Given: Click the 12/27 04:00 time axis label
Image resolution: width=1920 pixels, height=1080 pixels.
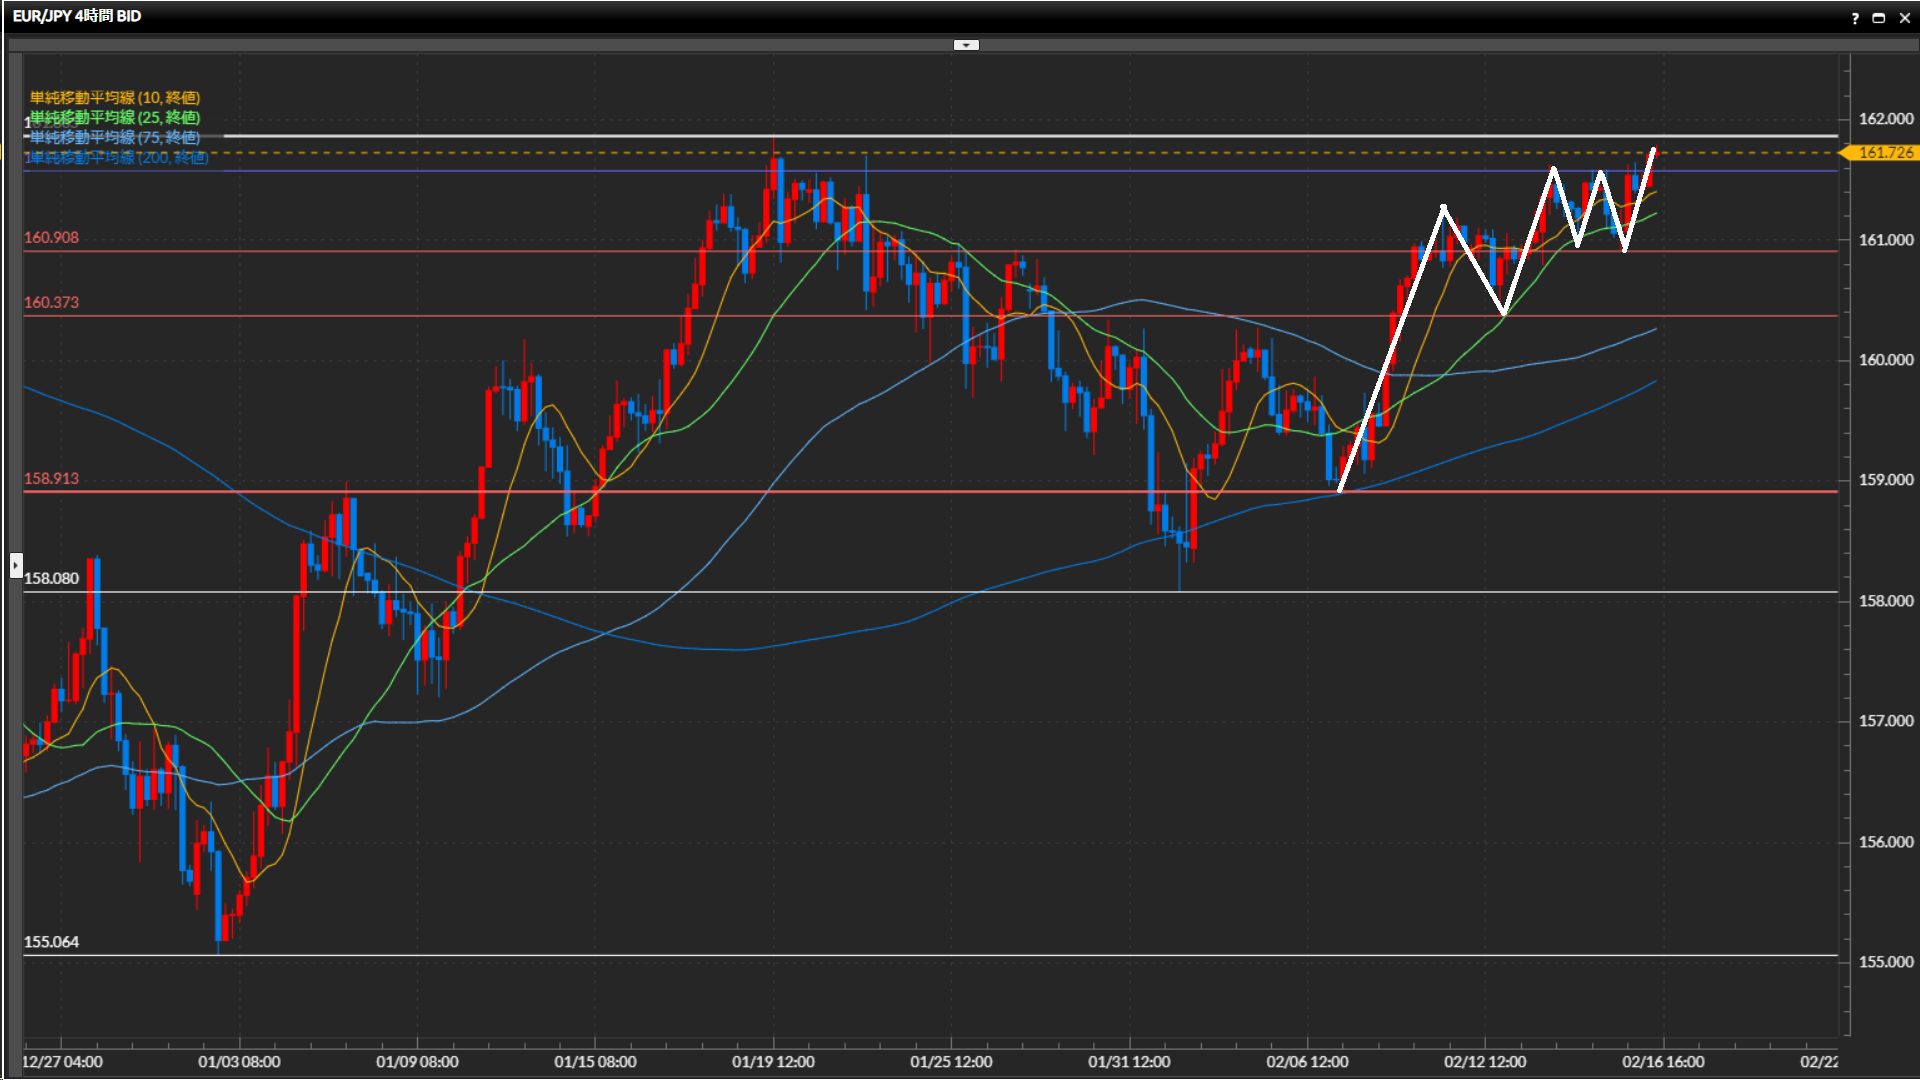Looking at the screenshot, I should click(x=63, y=1062).
